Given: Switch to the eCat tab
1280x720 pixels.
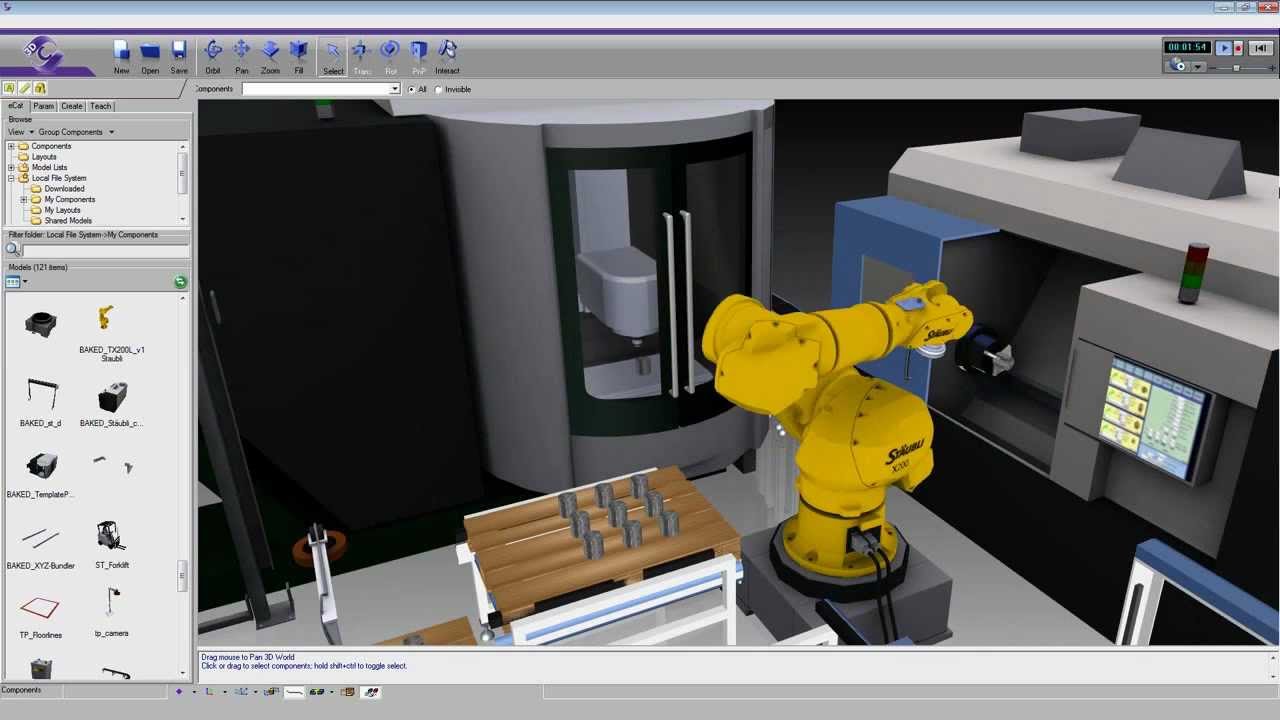Looking at the screenshot, I should pyautogui.click(x=15, y=105).
